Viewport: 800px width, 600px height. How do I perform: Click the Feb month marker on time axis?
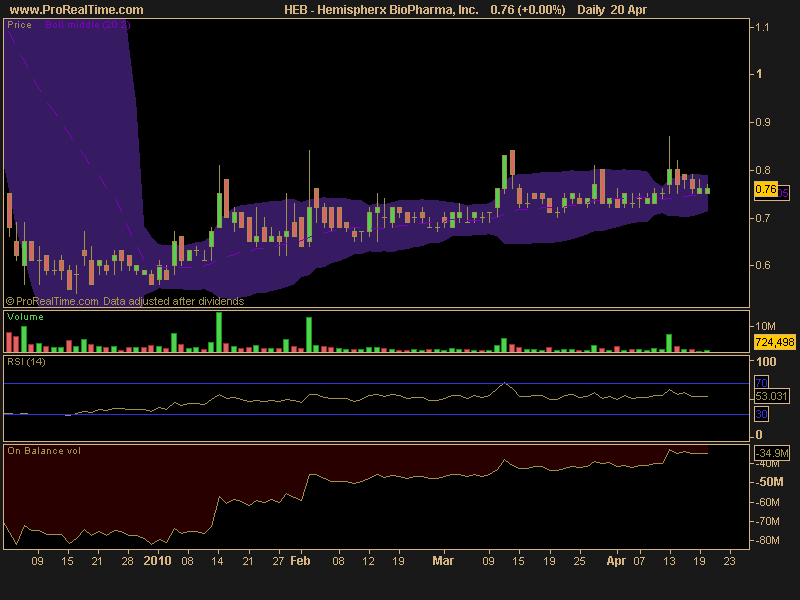[x=300, y=561]
